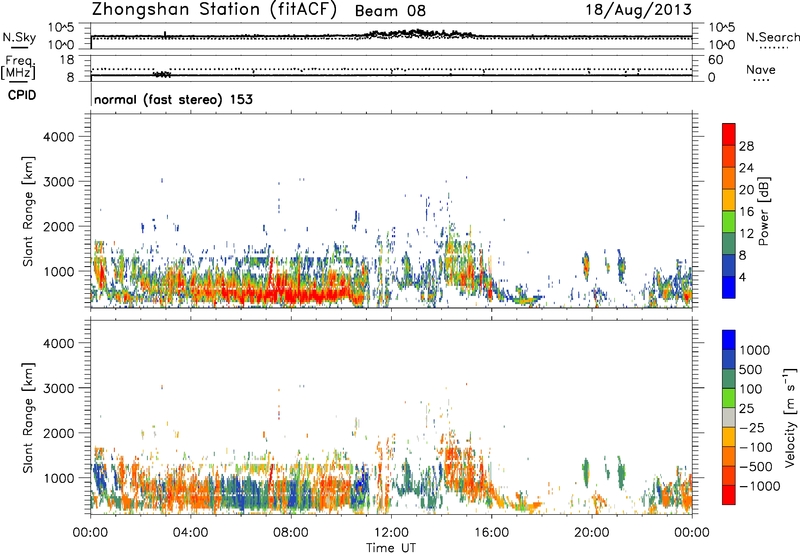
Task: Click 'Slant Range [km]' label of power panel
Action: coord(28,211)
